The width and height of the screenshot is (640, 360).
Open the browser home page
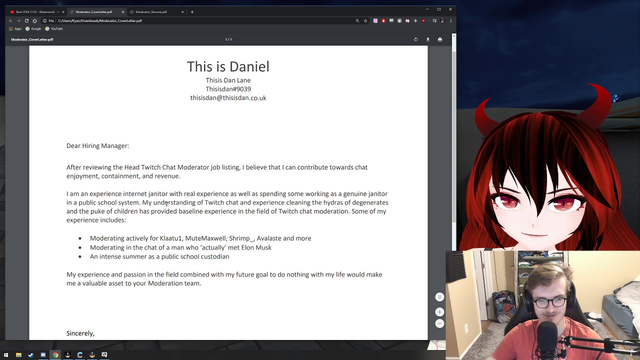point(35,21)
